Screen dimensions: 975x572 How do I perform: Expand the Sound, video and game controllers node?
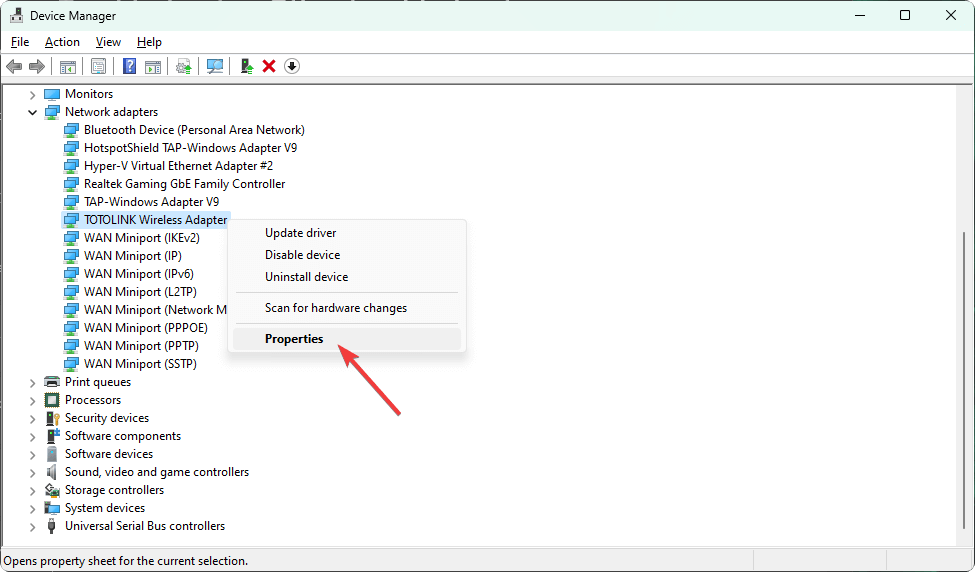pyautogui.click(x=32, y=473)
